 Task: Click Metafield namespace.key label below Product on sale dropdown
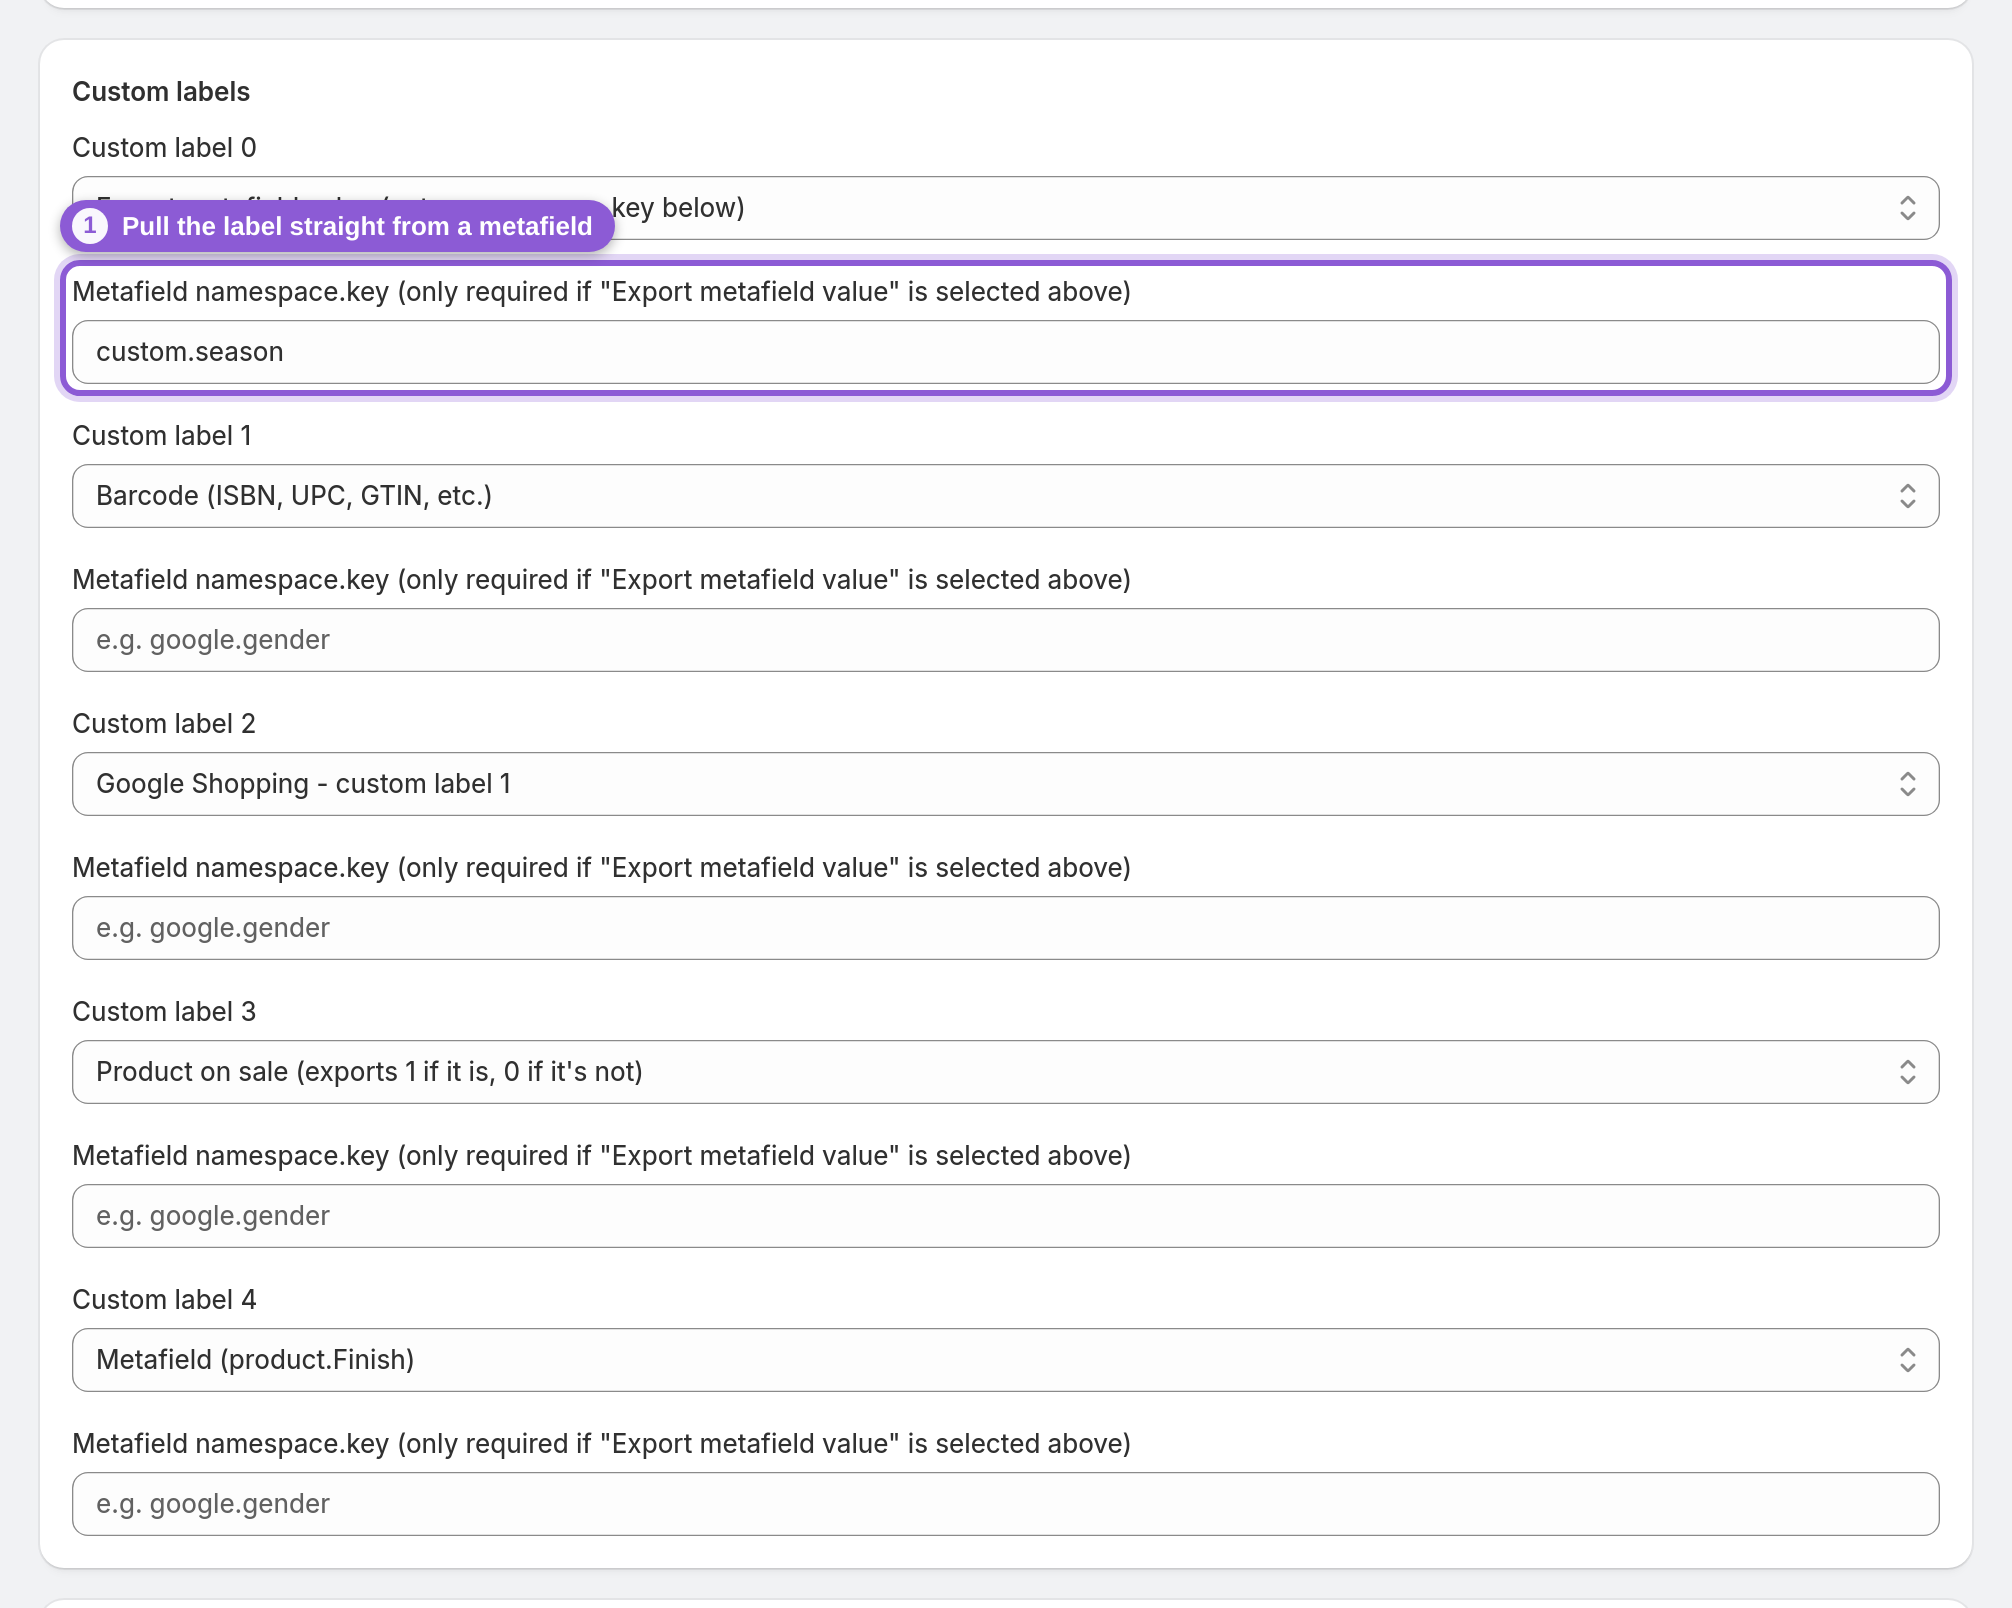pyautogui.click(x=602, y=1156)
